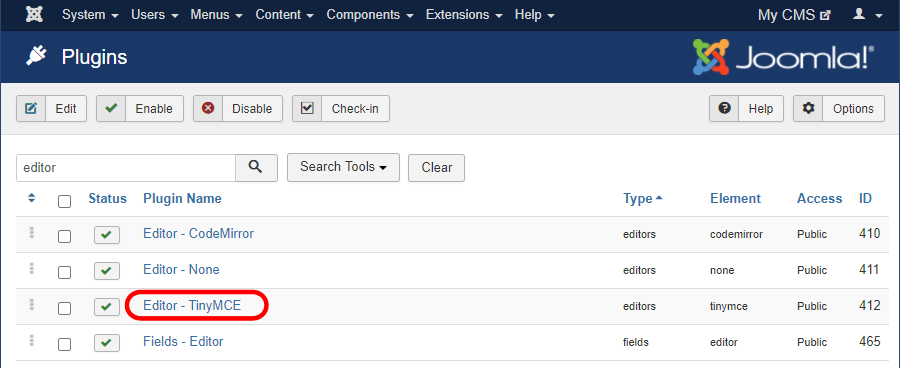Click the drag handle of Fields - Editor row

32,341
